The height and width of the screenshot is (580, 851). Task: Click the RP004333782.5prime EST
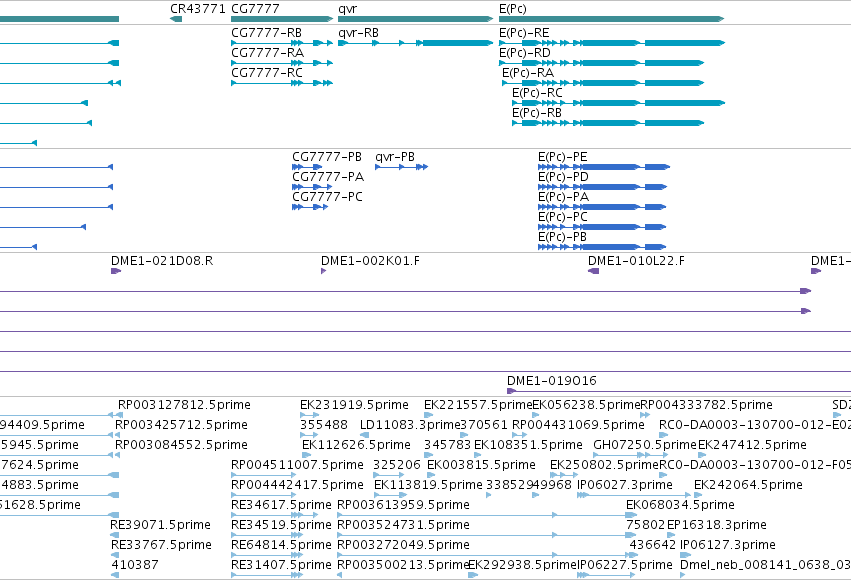click(x=706, y=405)
